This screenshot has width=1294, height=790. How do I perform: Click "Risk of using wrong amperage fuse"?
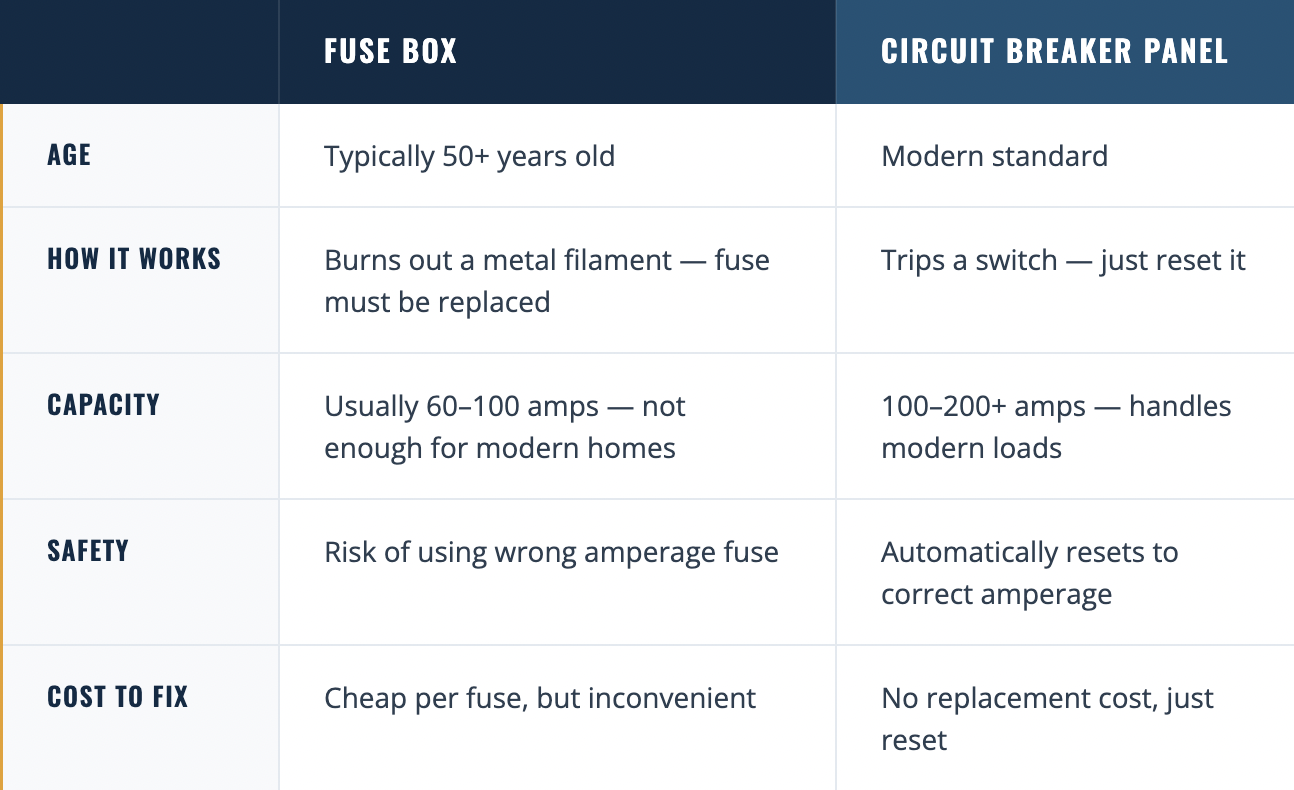click(x=551, y=553)
